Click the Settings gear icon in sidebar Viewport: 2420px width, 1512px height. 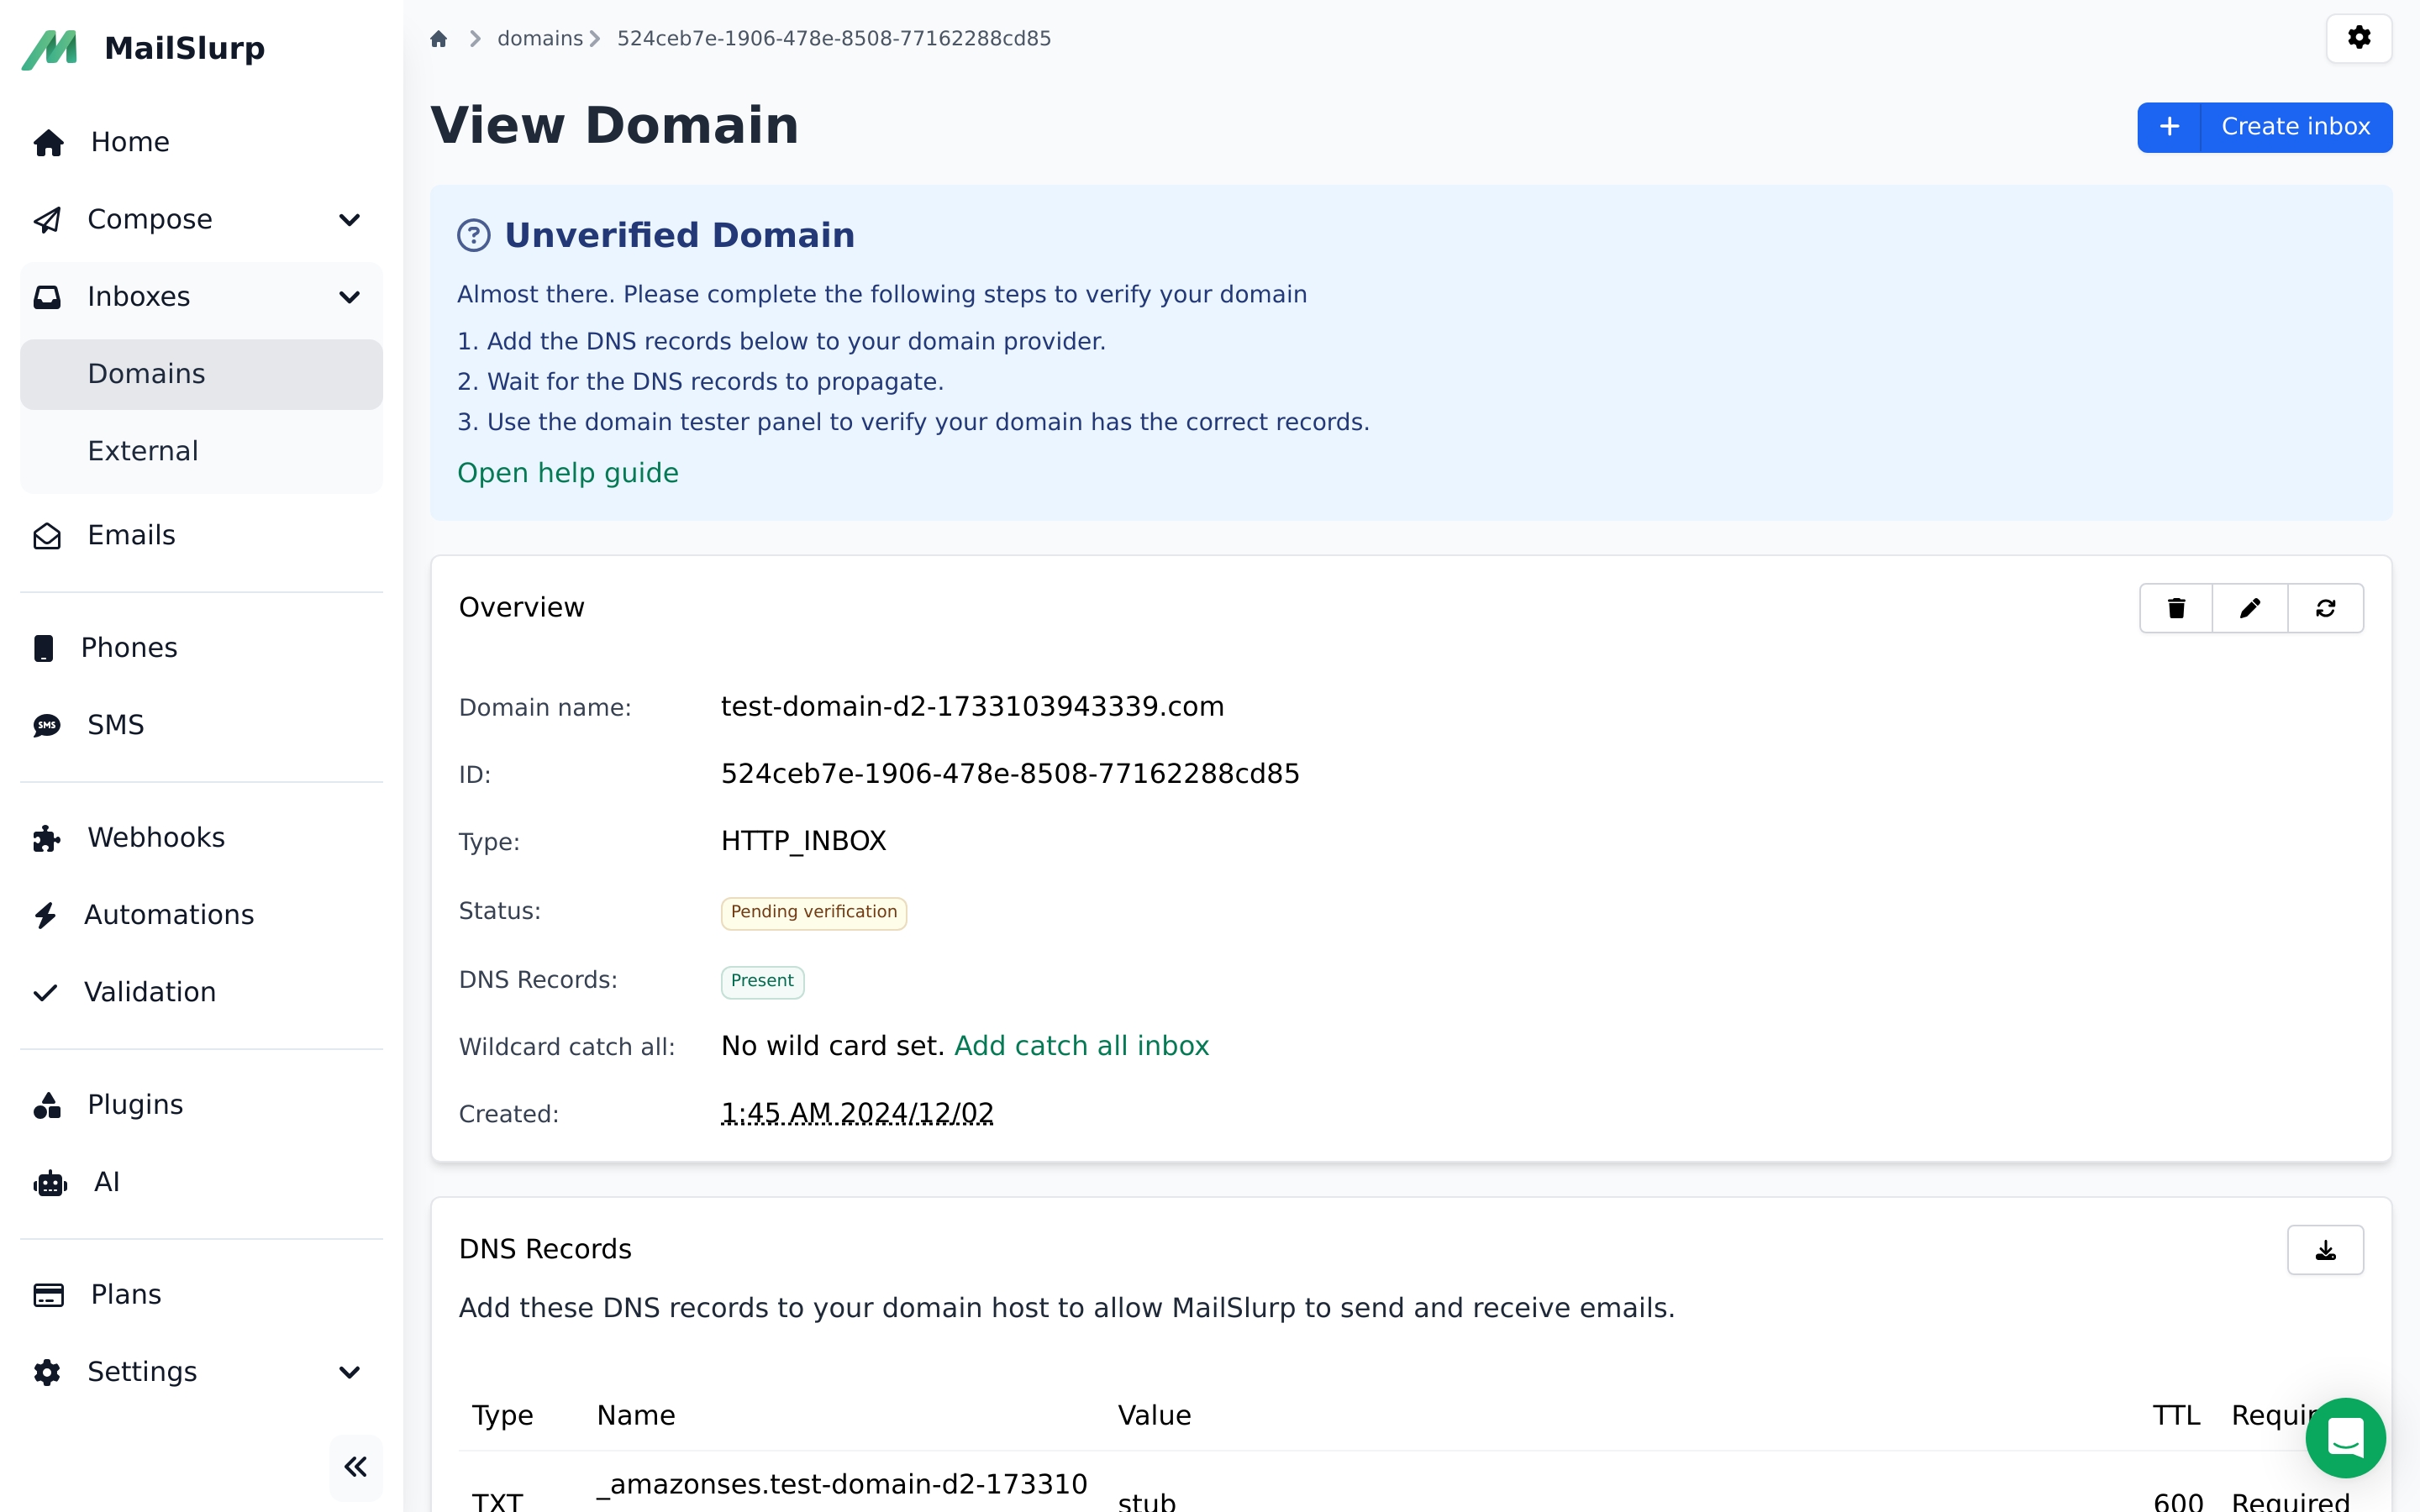pos(47,1372)
